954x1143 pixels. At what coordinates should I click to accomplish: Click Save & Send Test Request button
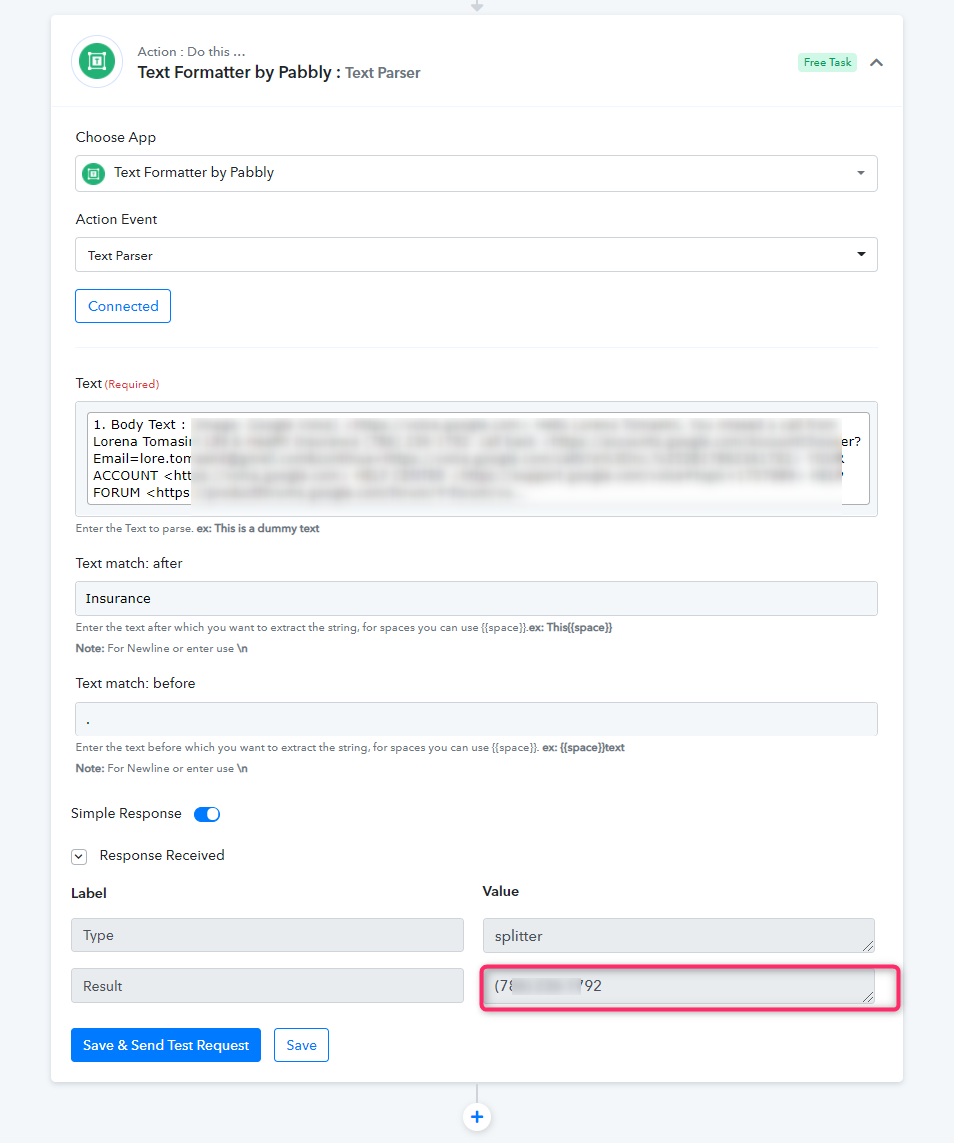166,1045
